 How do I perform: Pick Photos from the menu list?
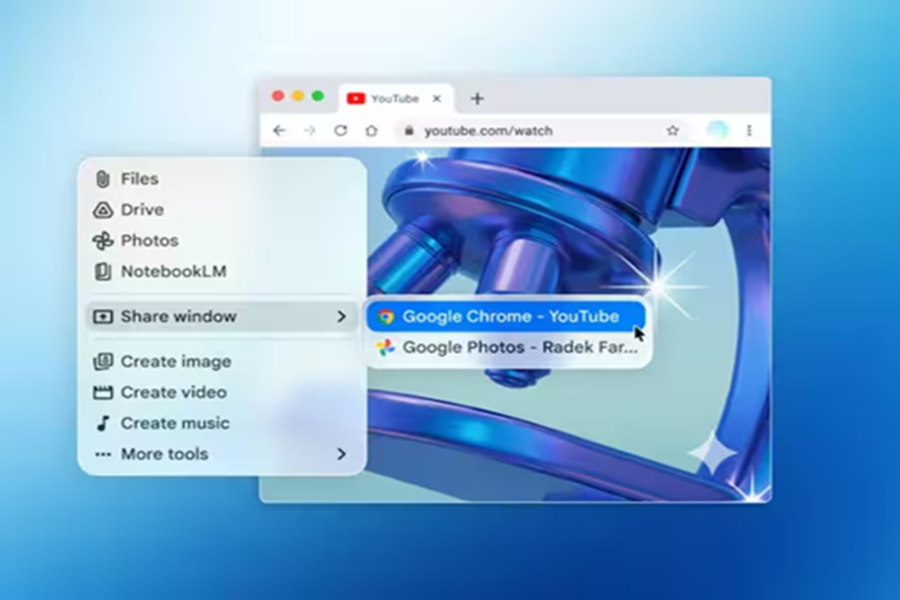[149, 241]
